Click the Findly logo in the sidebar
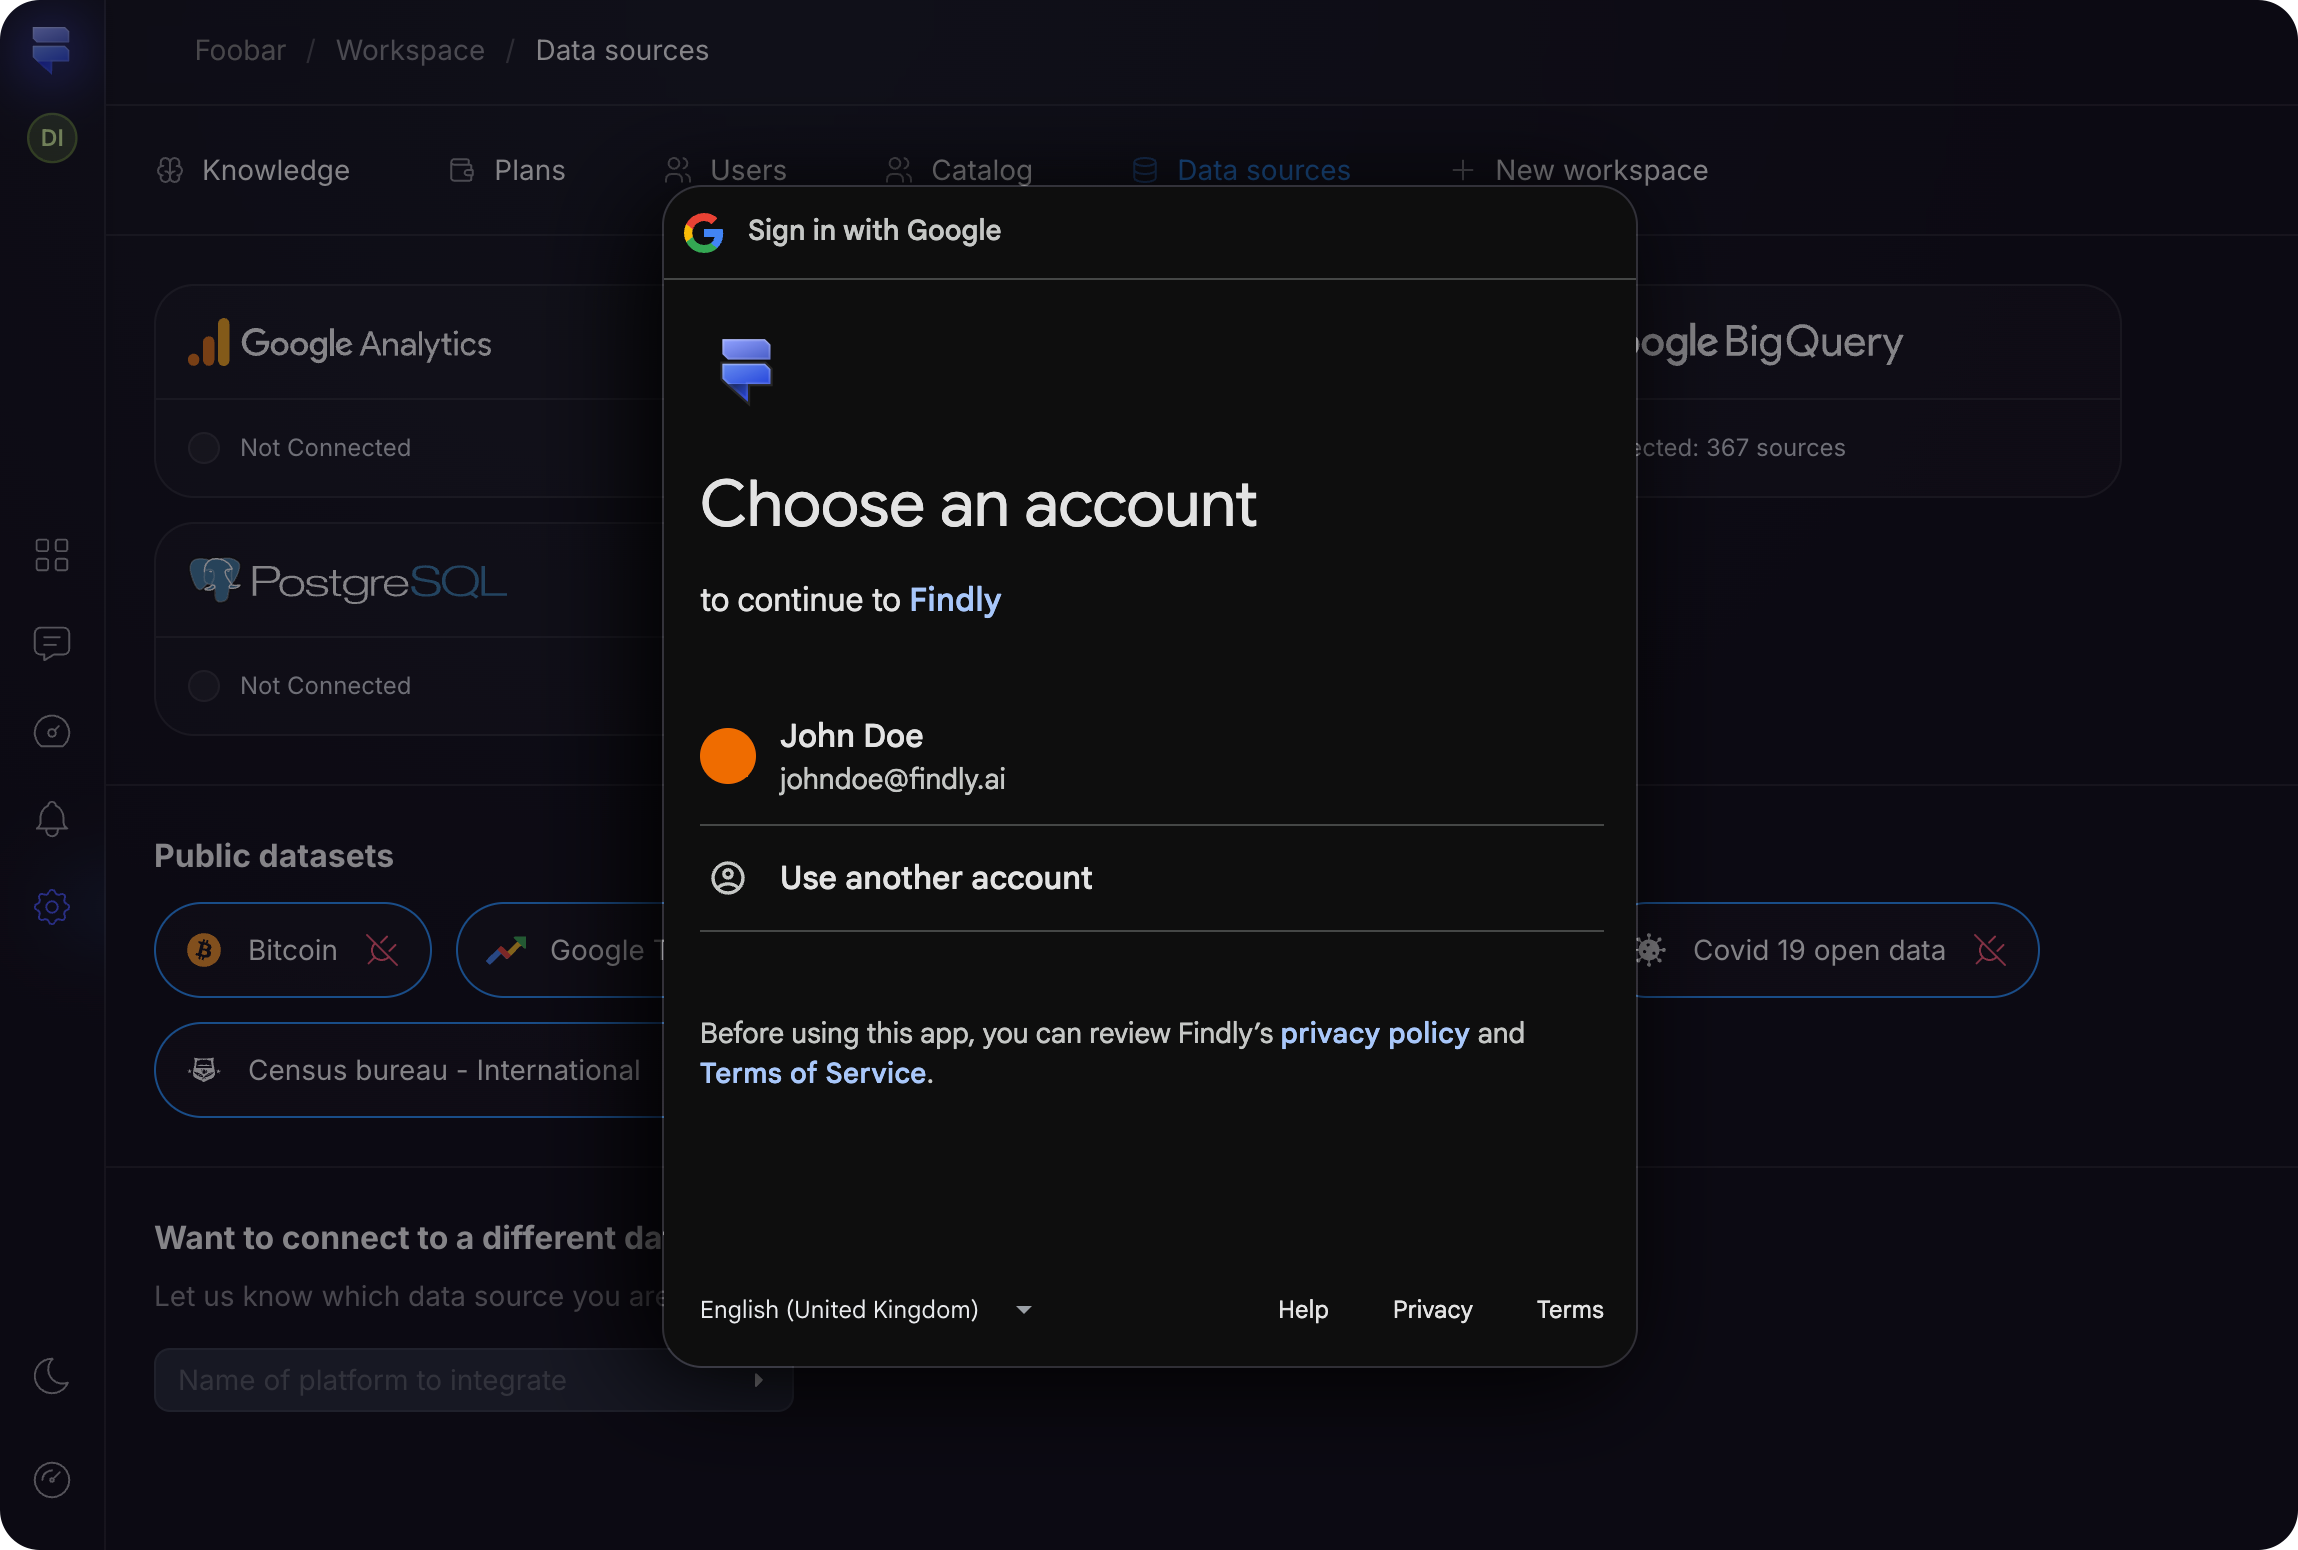Viewport: 2298px width, 1550px height. point(51,49)
